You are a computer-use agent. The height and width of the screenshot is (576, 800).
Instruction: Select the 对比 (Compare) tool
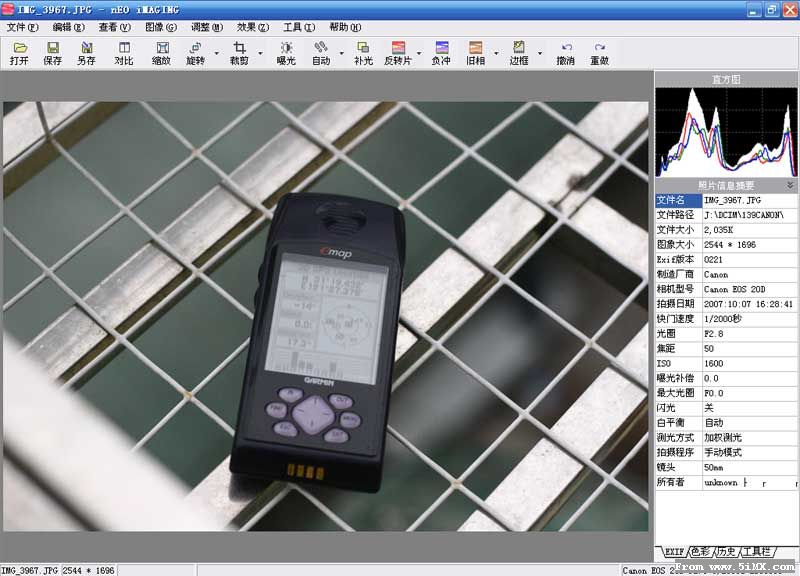[124, 52]
